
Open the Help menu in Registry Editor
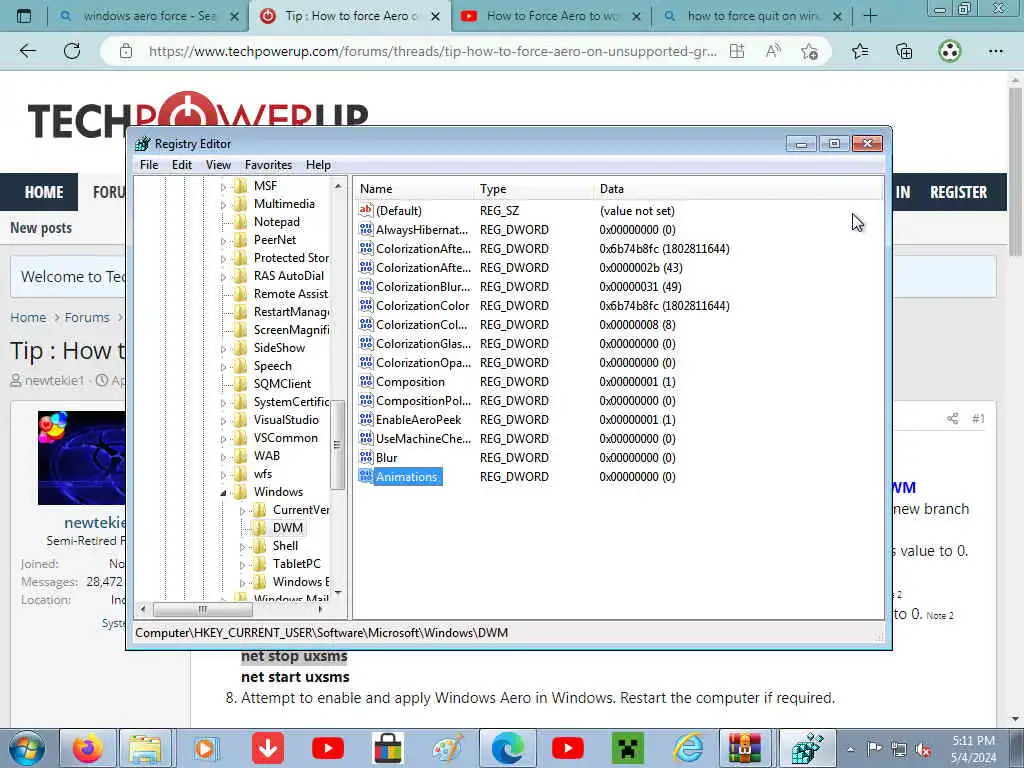click(x=318, y=165)
